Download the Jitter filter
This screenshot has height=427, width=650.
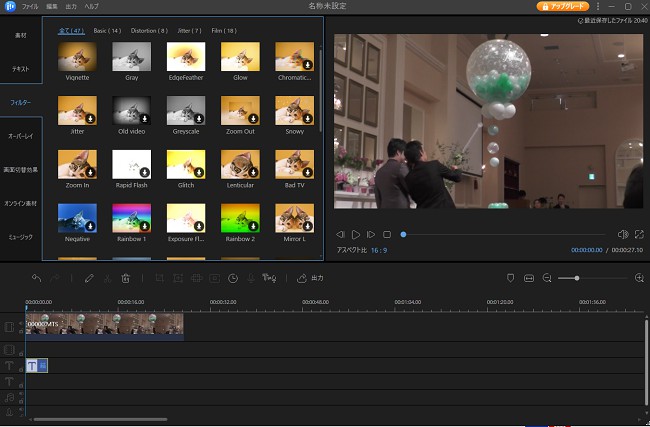(x=90, y=119)
